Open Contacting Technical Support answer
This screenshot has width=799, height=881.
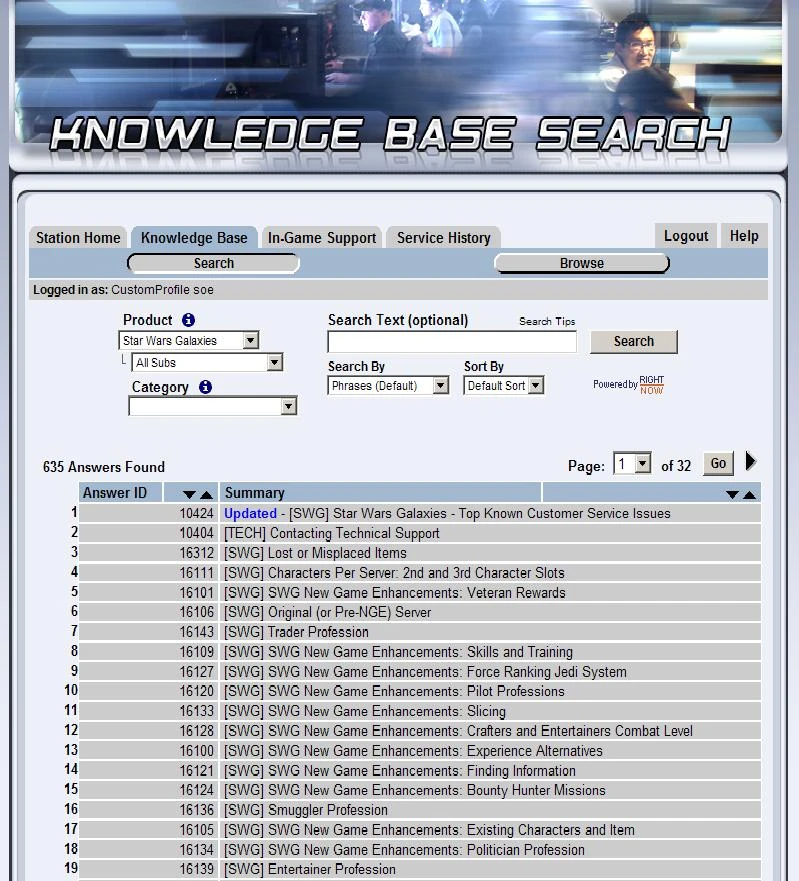(x=332, y=533)
